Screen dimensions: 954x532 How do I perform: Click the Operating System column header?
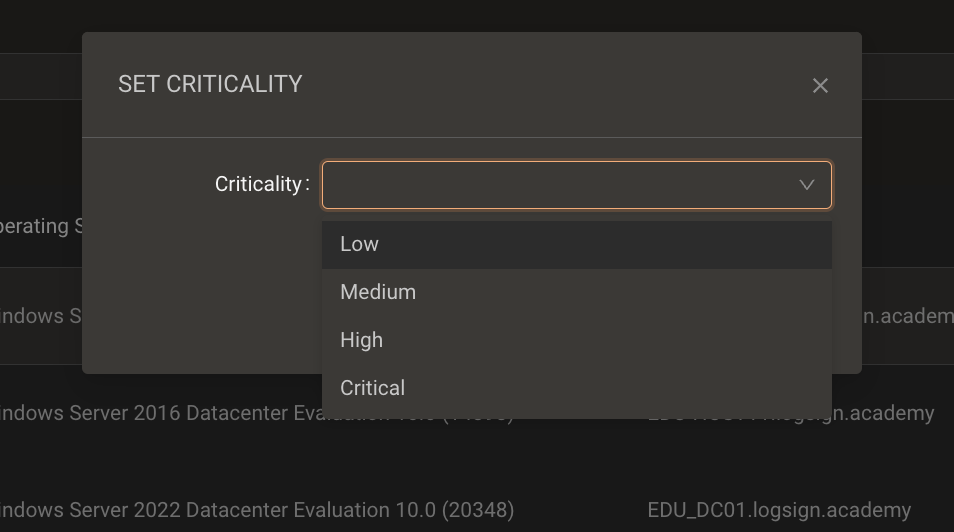pyautogui.click(x=41, y=226)
